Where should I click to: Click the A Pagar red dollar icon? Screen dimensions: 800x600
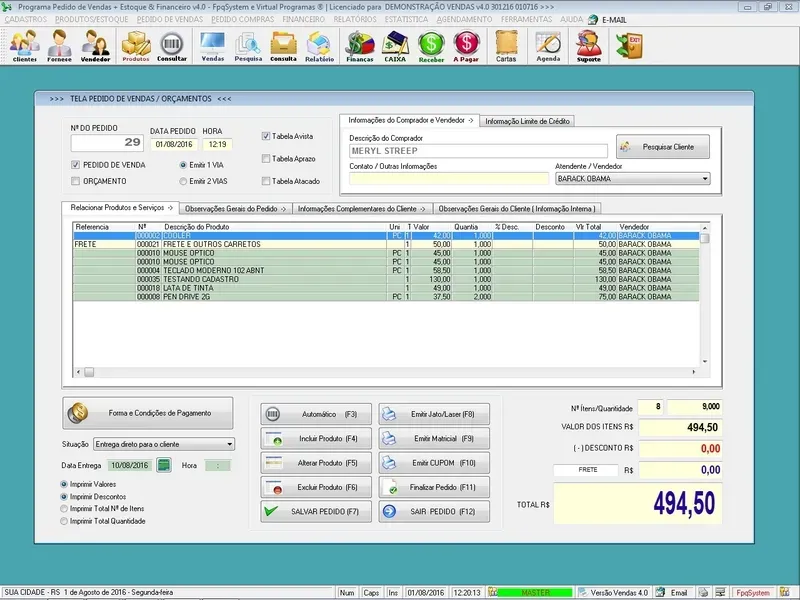pos(466,45)
